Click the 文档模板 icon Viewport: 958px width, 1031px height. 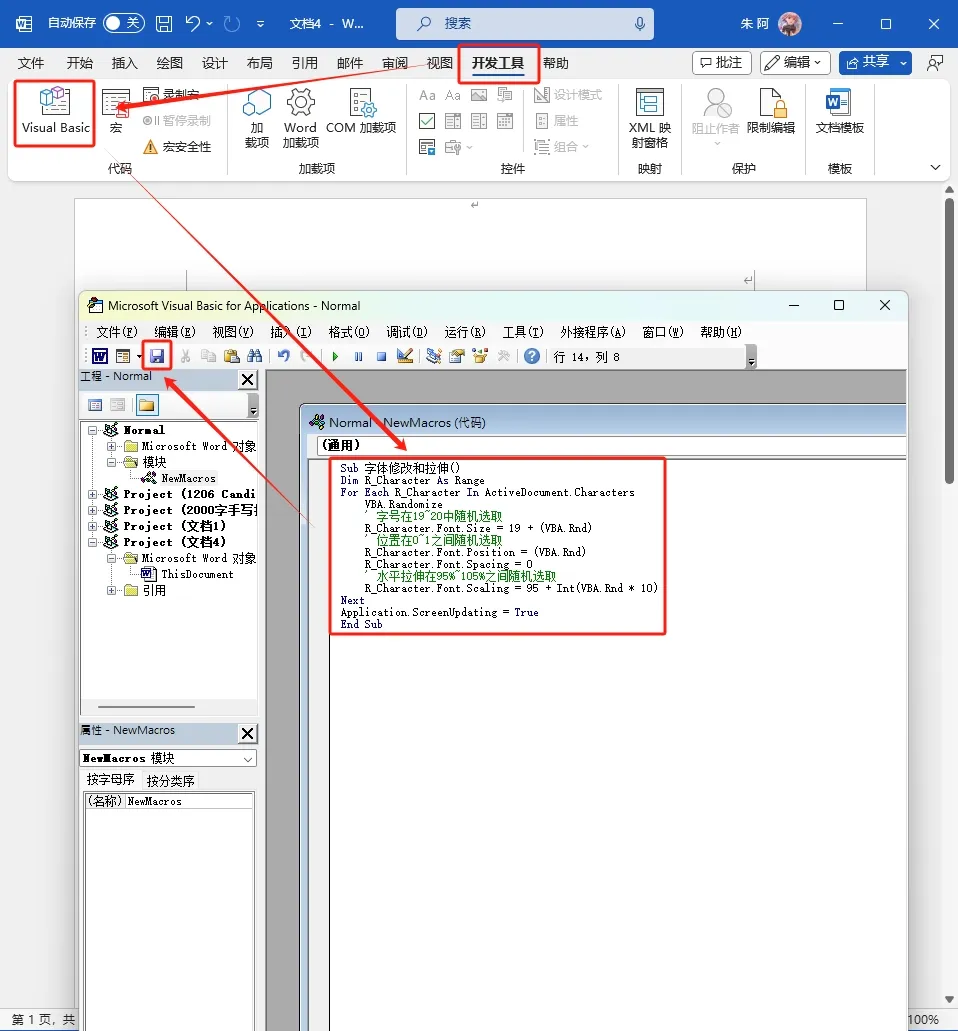[839, 112]
